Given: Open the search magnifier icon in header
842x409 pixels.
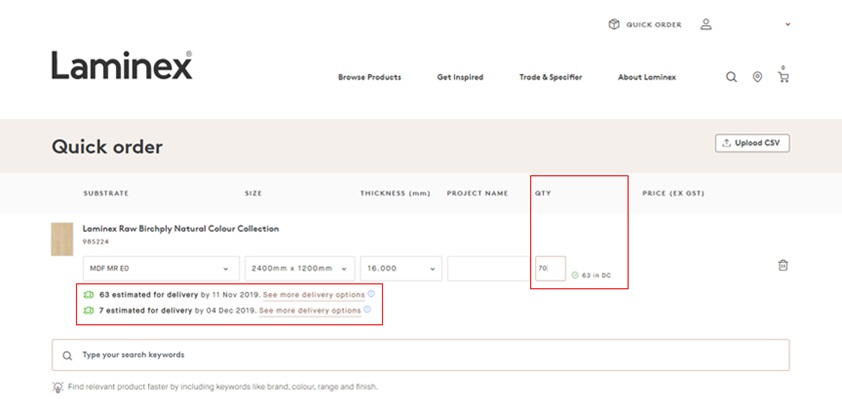Looking at the screenshot, I should (731, 77).
